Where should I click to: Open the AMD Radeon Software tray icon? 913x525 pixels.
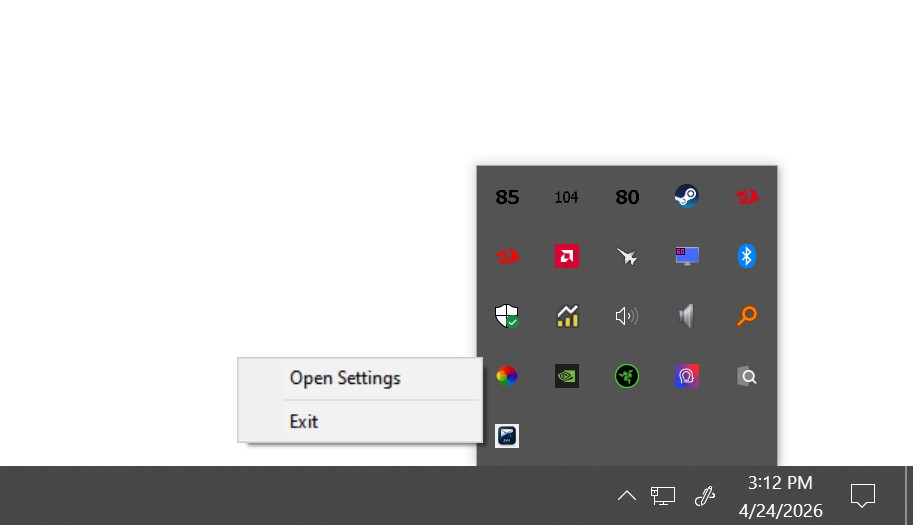coord(567,256)
